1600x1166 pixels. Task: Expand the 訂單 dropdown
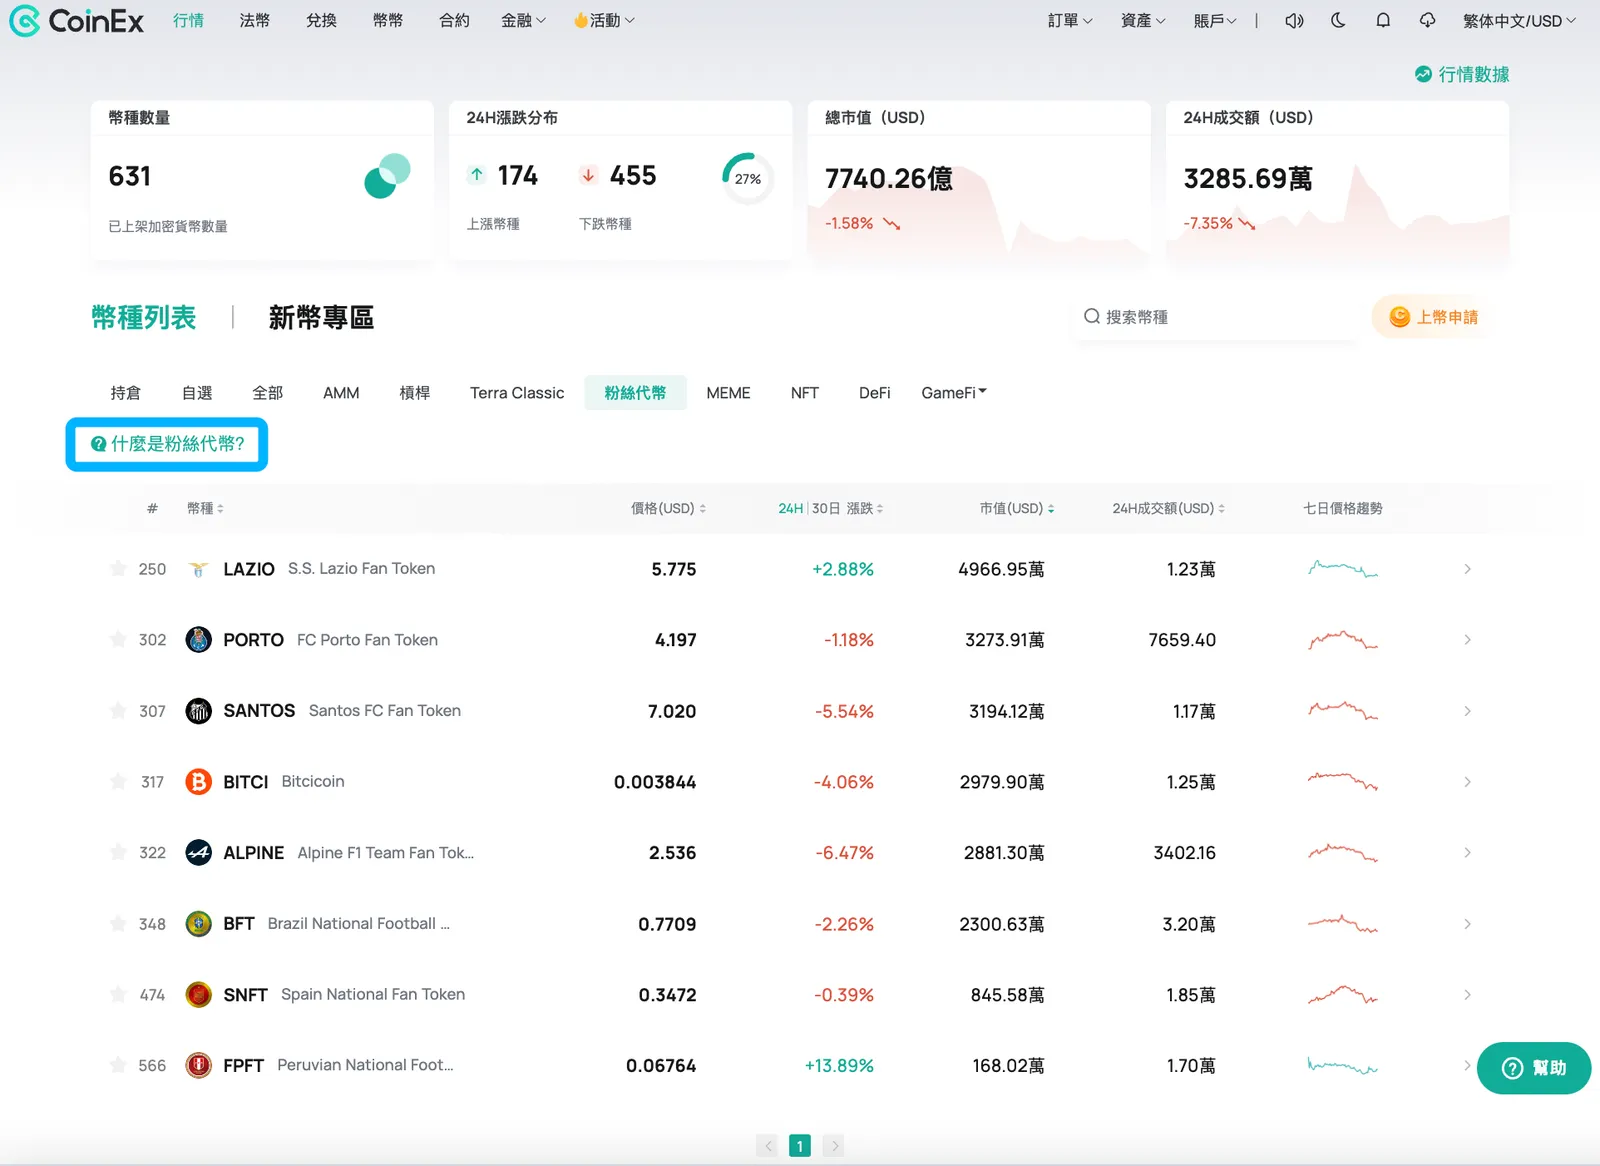coord(1070,20)
